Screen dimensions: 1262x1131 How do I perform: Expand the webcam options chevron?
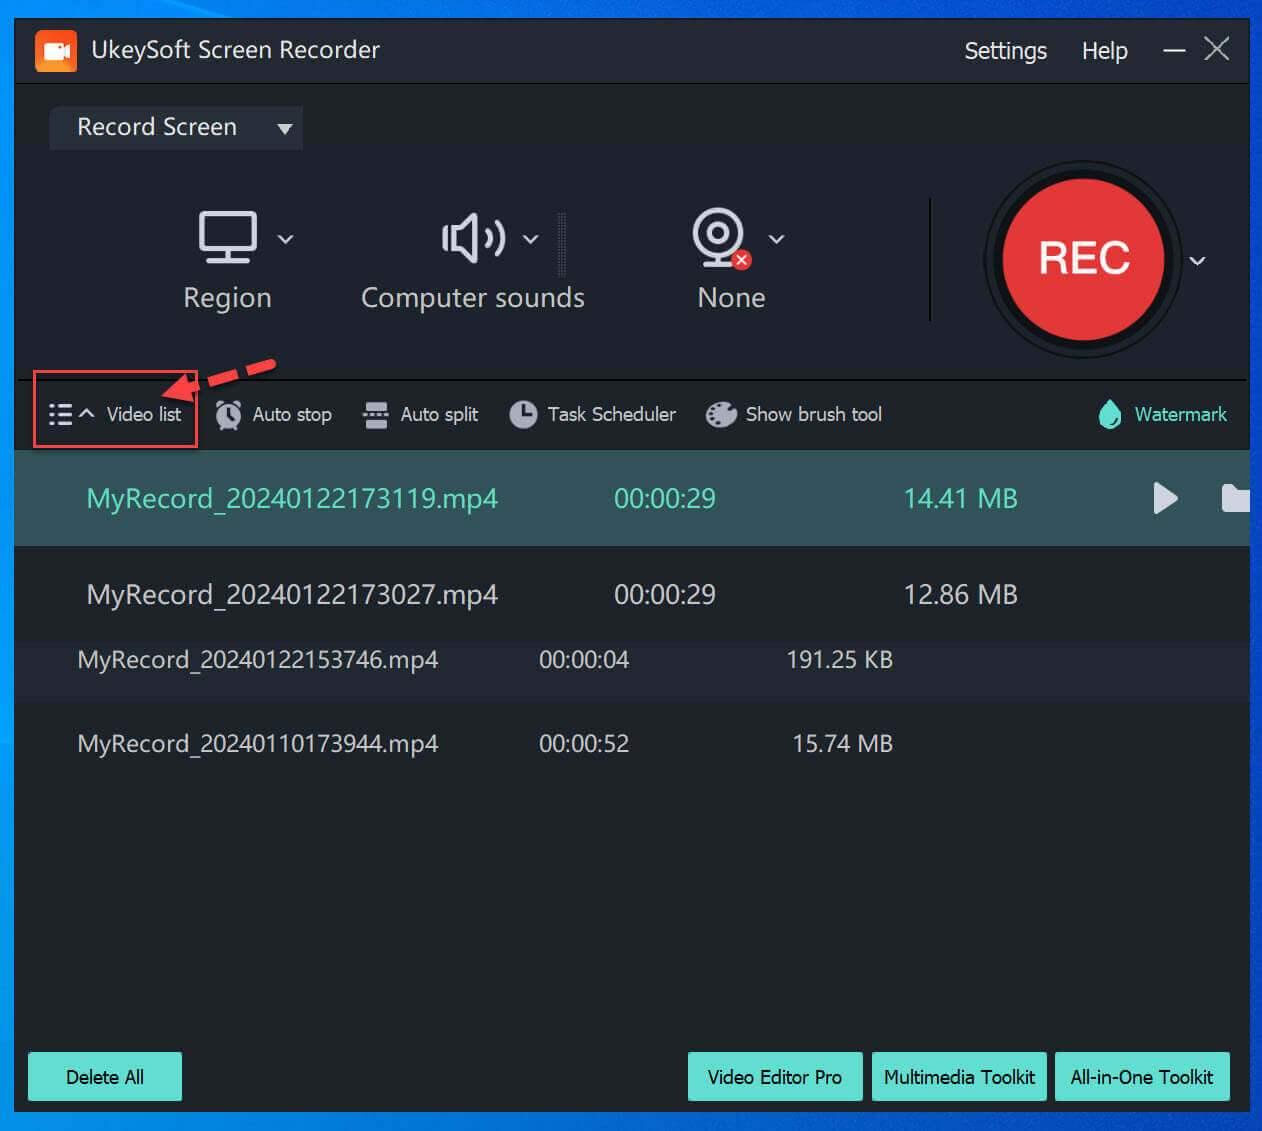(x=776, y=239)
